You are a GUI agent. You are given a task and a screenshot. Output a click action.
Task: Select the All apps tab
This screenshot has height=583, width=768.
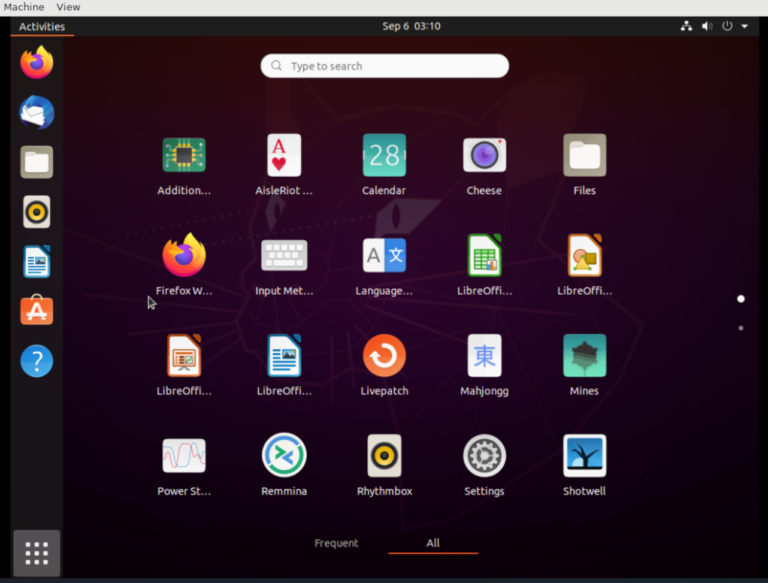433,543
